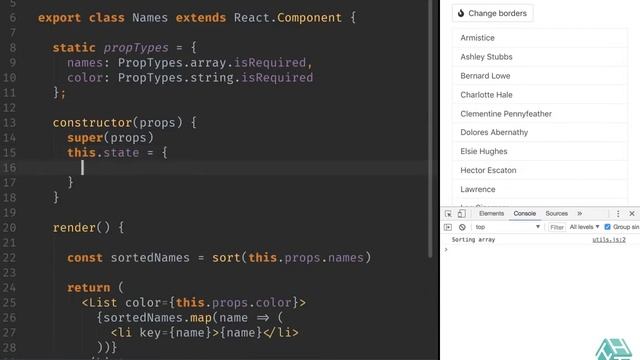Select the Lawrence list item
The width and height of the screenshot is (640, 360).
pos(540,189)
